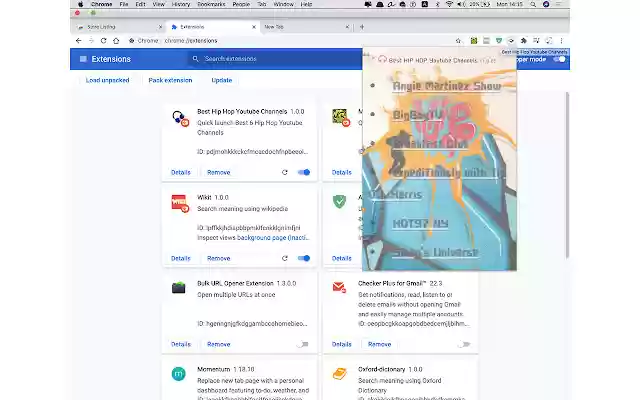Close the Store Listing tab
The image size is (640, 400).
tap(160, 27)
